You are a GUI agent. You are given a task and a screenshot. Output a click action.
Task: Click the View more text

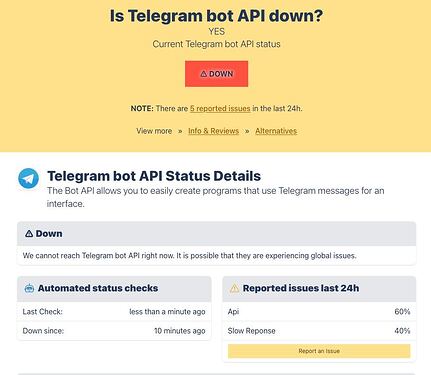coord(154,131)
